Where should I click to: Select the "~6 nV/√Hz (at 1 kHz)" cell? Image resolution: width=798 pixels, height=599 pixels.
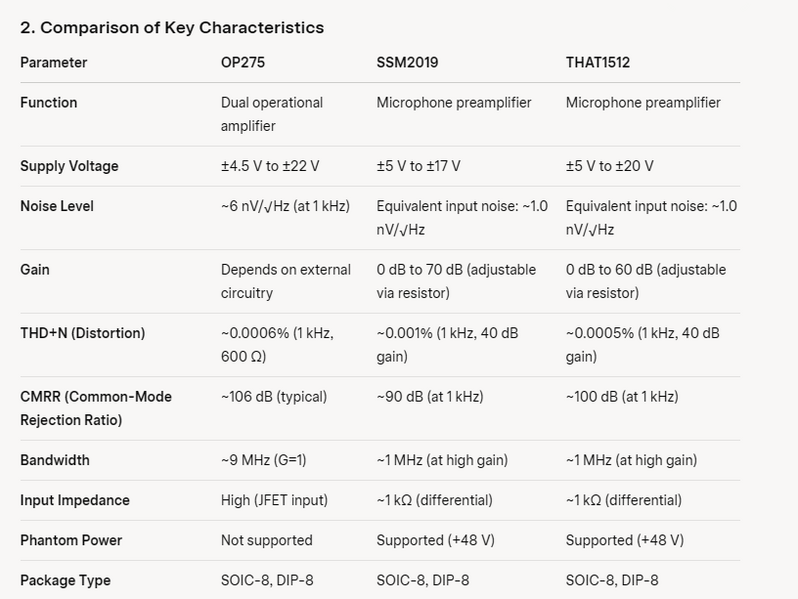click(282, 206)
